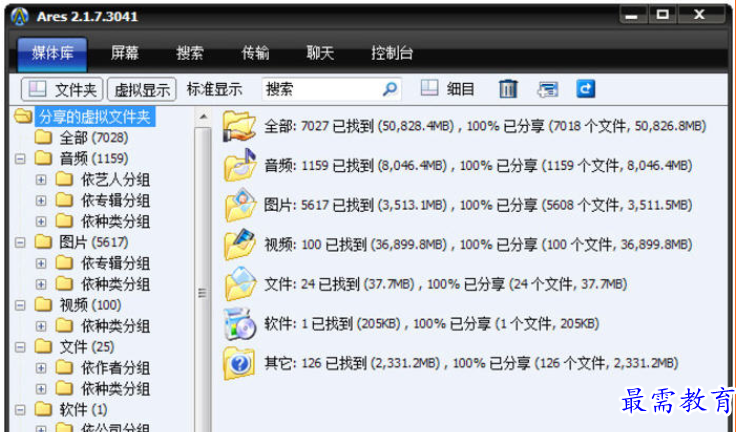This screenshot has height=432, width=743.
Task: Switch to the 媒体库 tab
Action: (x=52, y=53)
